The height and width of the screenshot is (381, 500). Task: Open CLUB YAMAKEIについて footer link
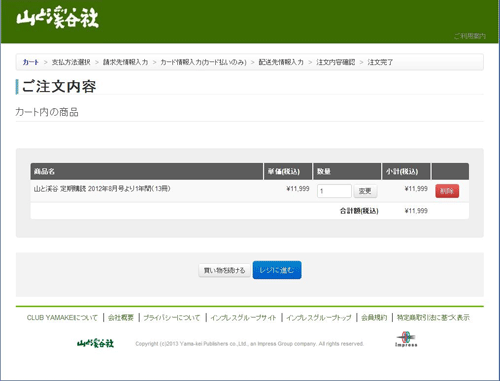(x=62, y=318)
